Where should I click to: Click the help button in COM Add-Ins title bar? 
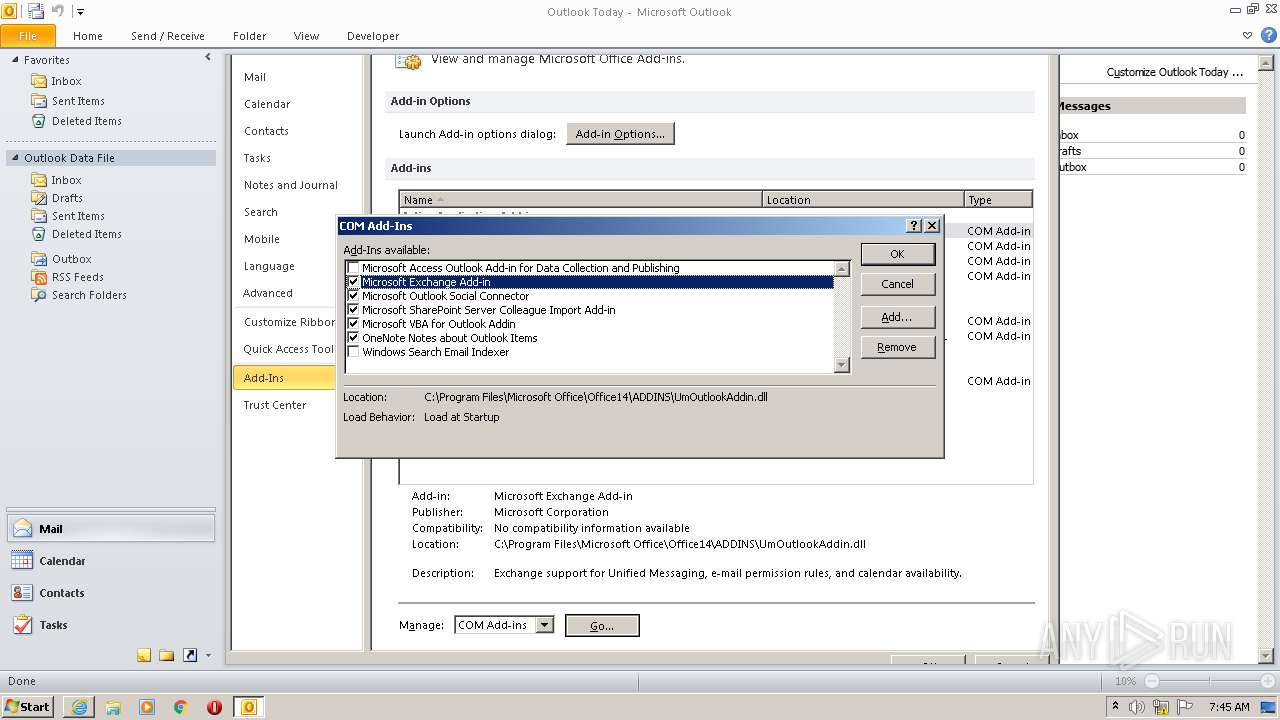coord(913,226)
